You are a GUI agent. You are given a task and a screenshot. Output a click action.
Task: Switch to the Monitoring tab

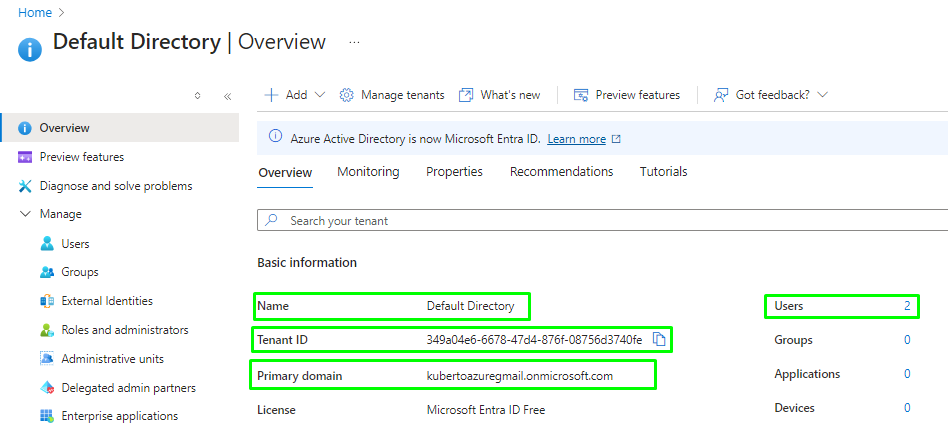(x=368, y=172)
